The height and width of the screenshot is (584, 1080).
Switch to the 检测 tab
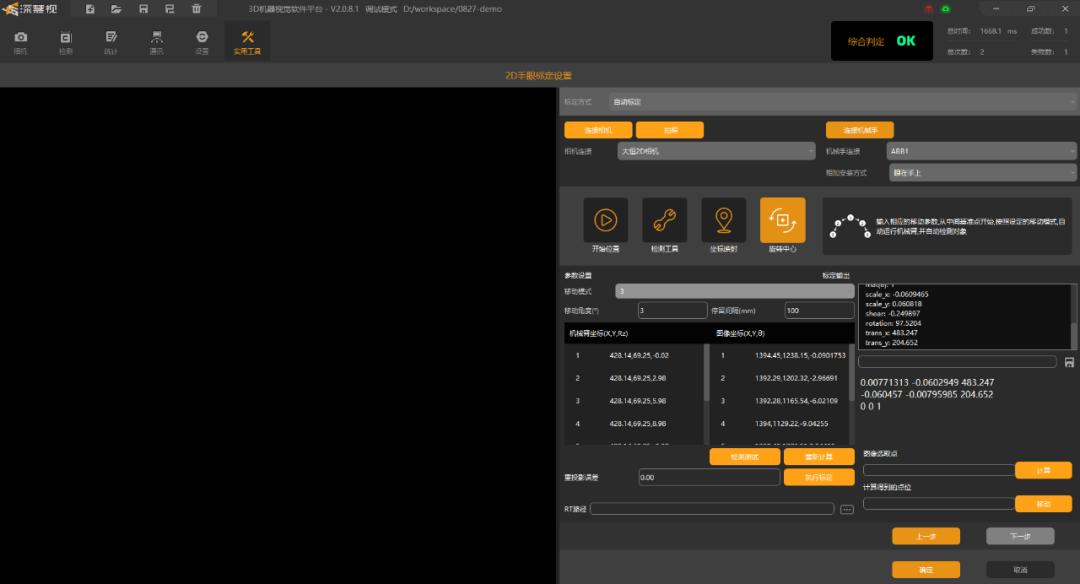tap(66, 40)
